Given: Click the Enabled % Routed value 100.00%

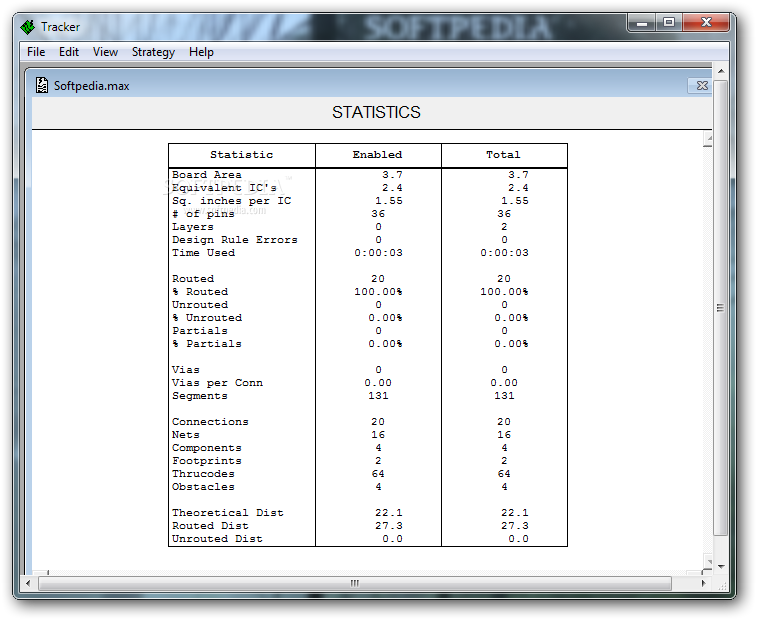Looking at the screenshot, I should (x=378, y=292).
